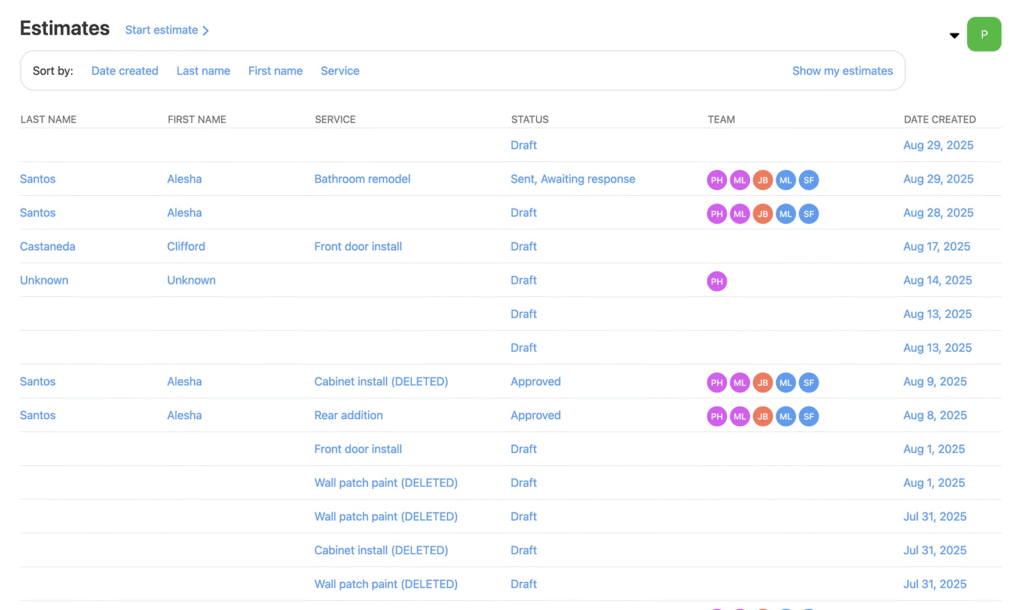Image resolution: width=1024 pixels, height=610 pixels.
Task: Click the blue ML avatar on Aug 28 row
Action: pyautogui.click(x=786, y=213)
